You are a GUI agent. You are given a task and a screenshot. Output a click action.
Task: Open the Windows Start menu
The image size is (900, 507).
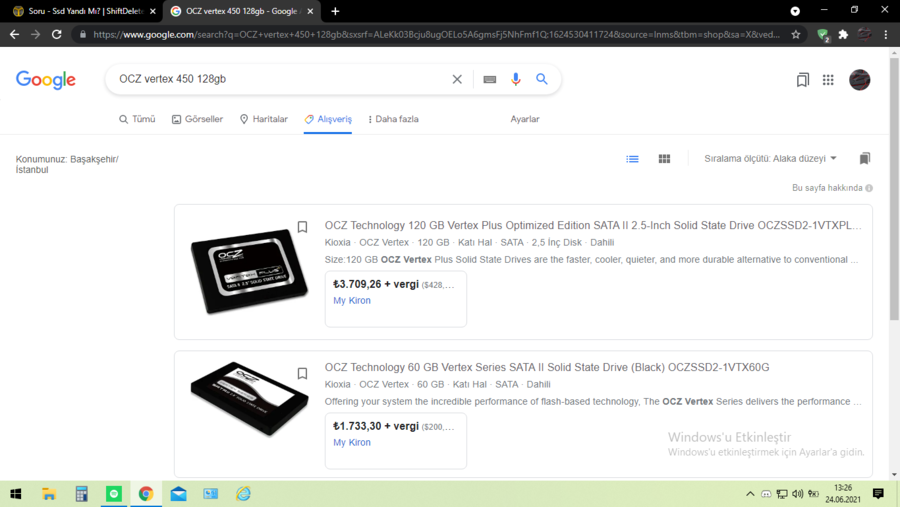coord(16,494)
